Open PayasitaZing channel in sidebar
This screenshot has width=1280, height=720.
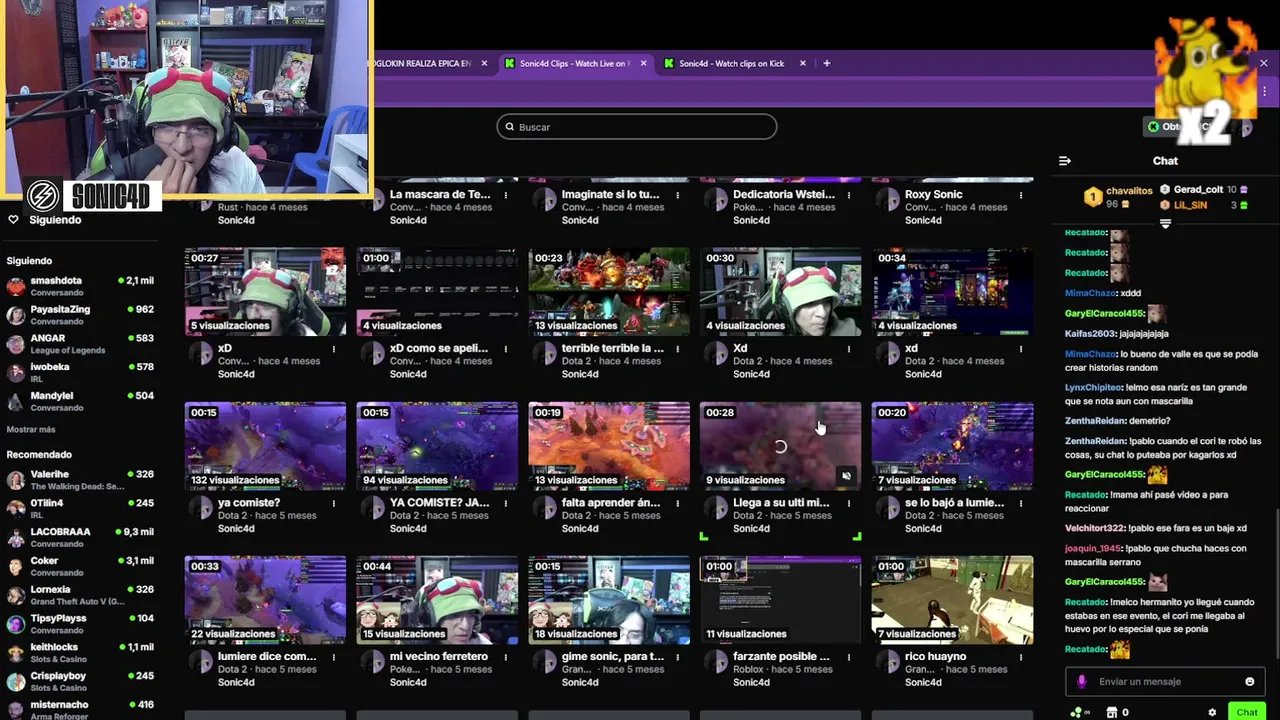pyautogui.click(x=80, y=315)
